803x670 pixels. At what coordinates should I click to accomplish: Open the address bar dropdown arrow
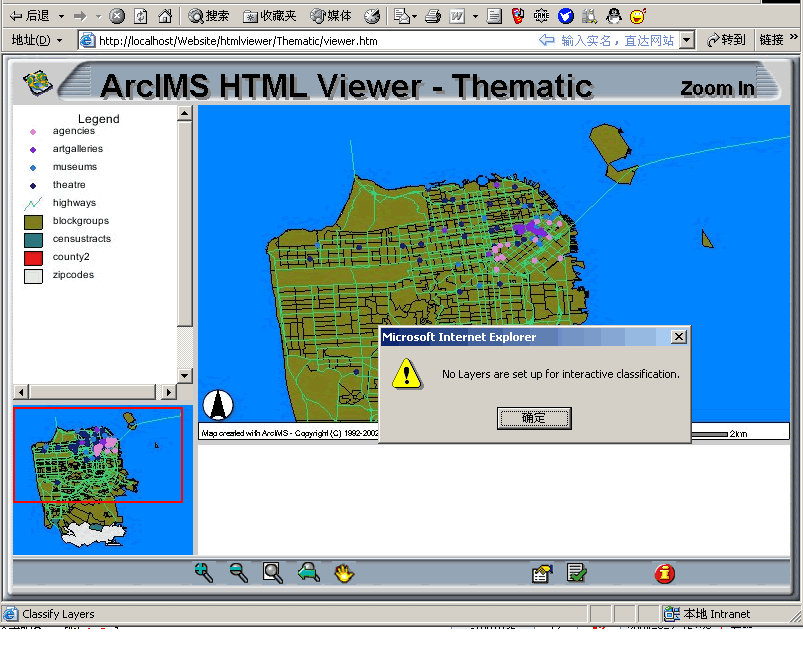[x=687, y=40]
